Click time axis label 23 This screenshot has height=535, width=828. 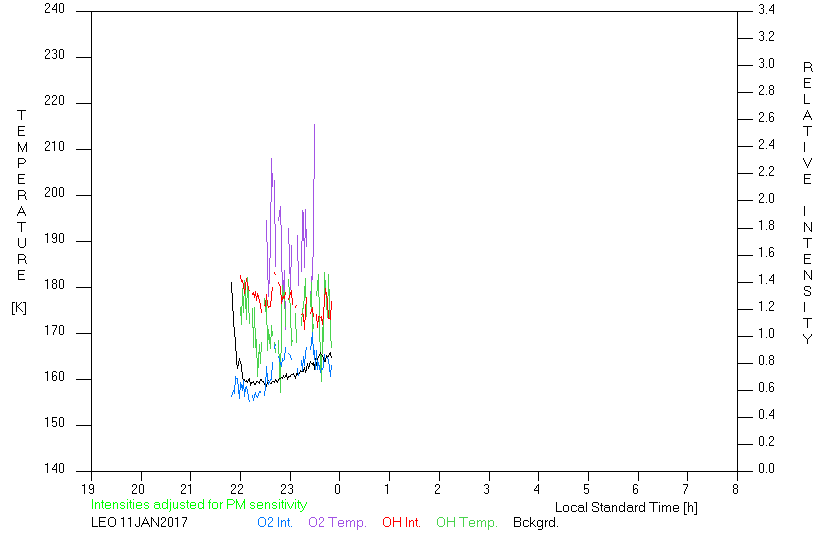[287, 489]
